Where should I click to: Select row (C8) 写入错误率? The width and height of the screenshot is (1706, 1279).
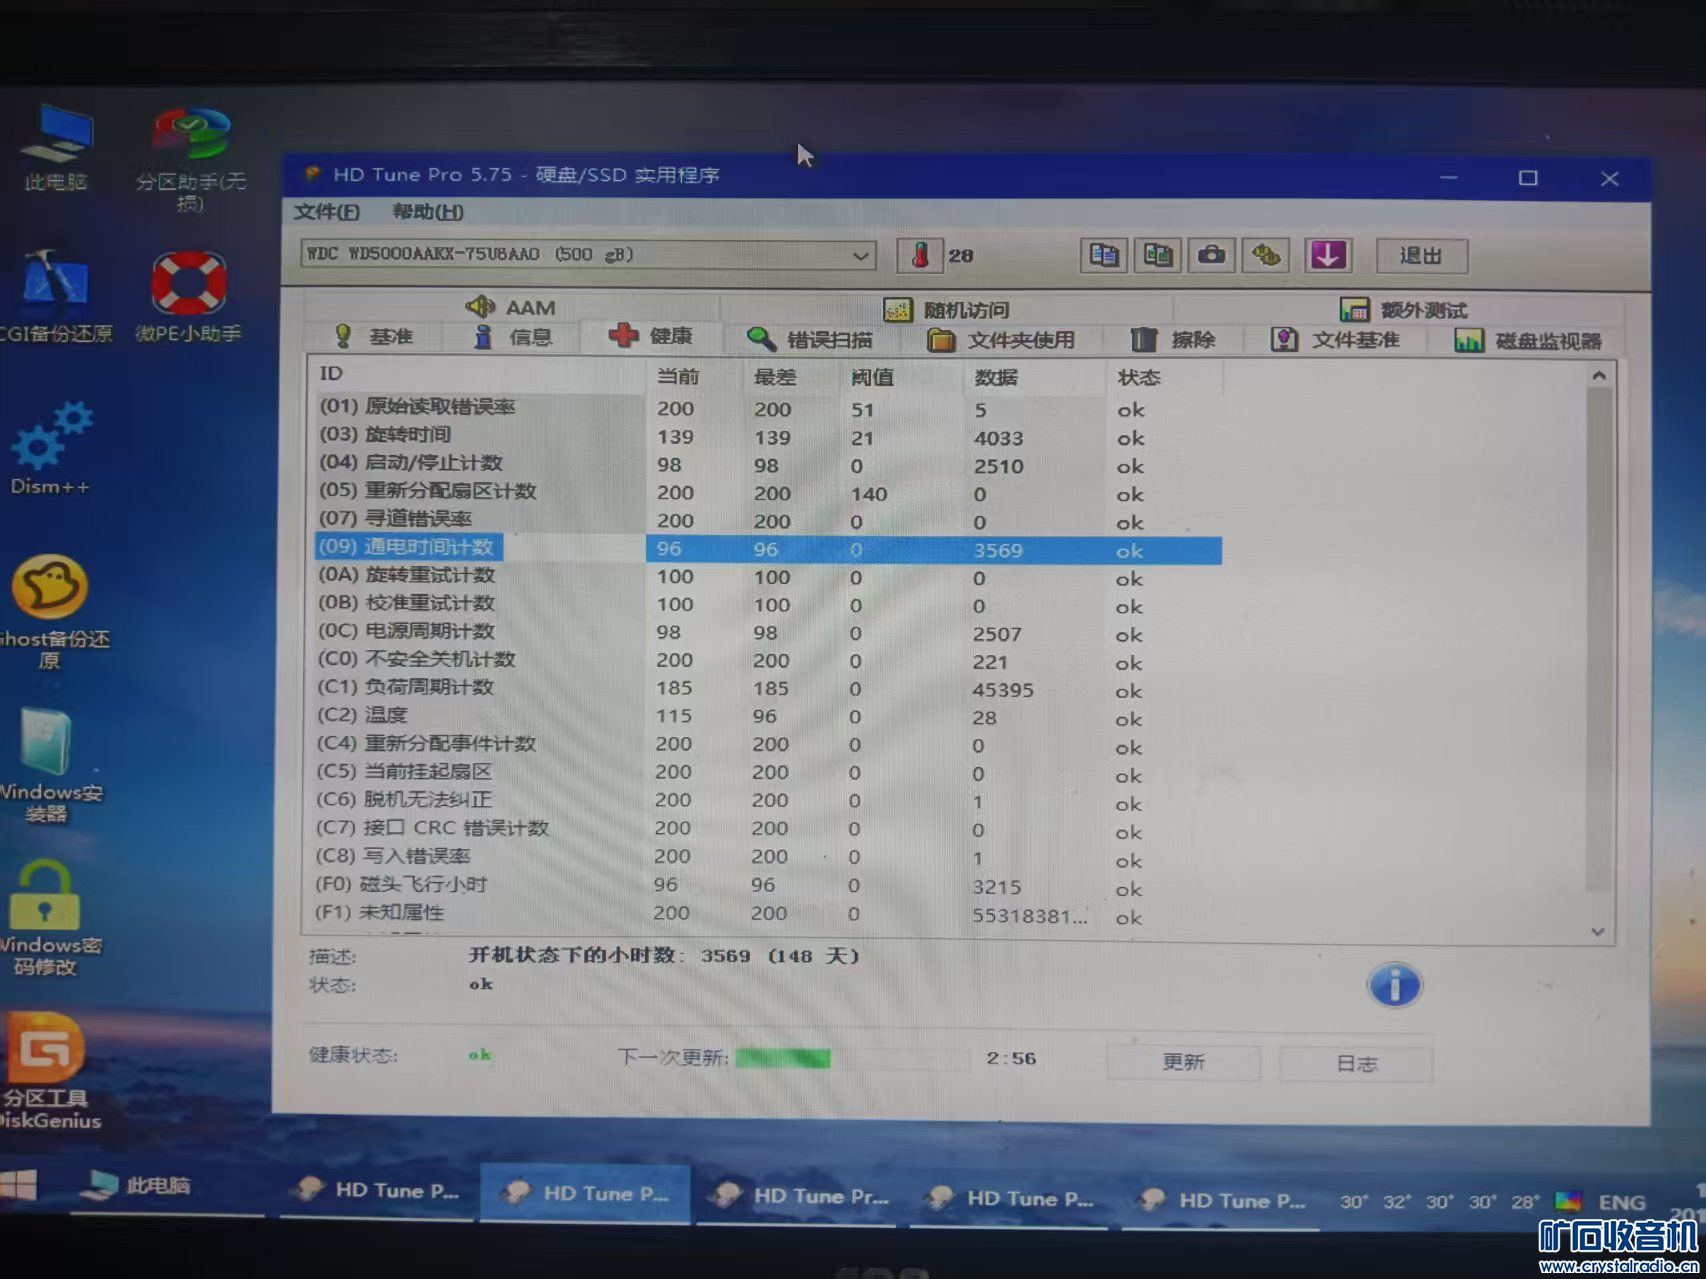tap(767, 858)
